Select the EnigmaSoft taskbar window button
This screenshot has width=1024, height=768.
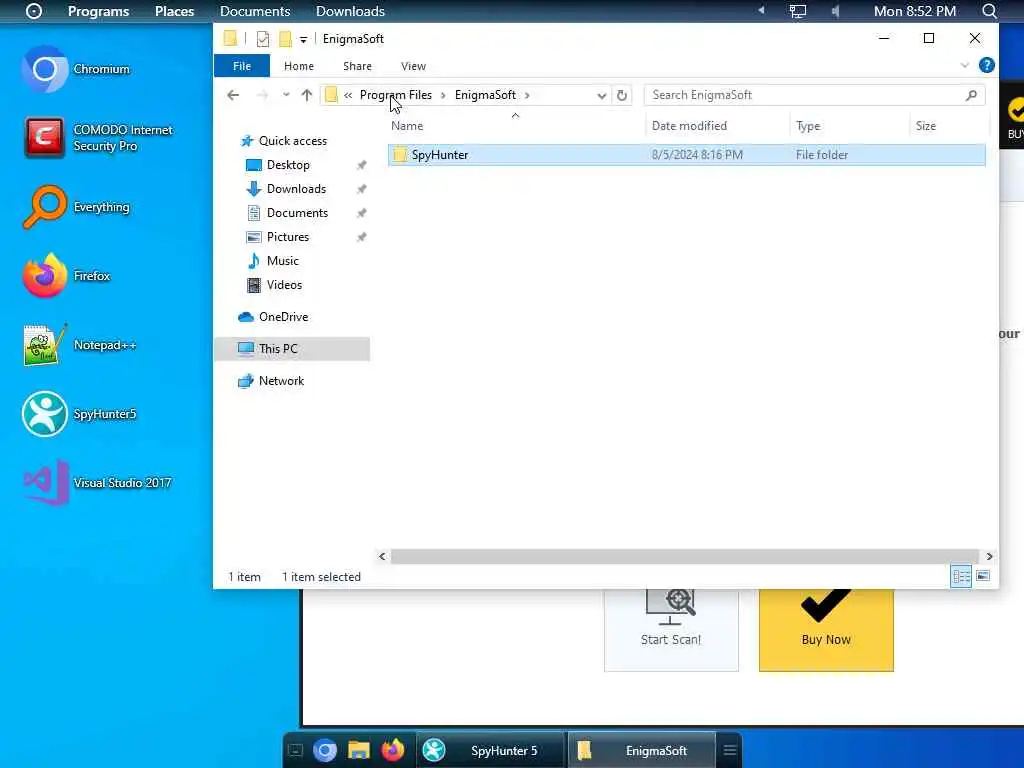pyautogui.click(x=641, y=750)
